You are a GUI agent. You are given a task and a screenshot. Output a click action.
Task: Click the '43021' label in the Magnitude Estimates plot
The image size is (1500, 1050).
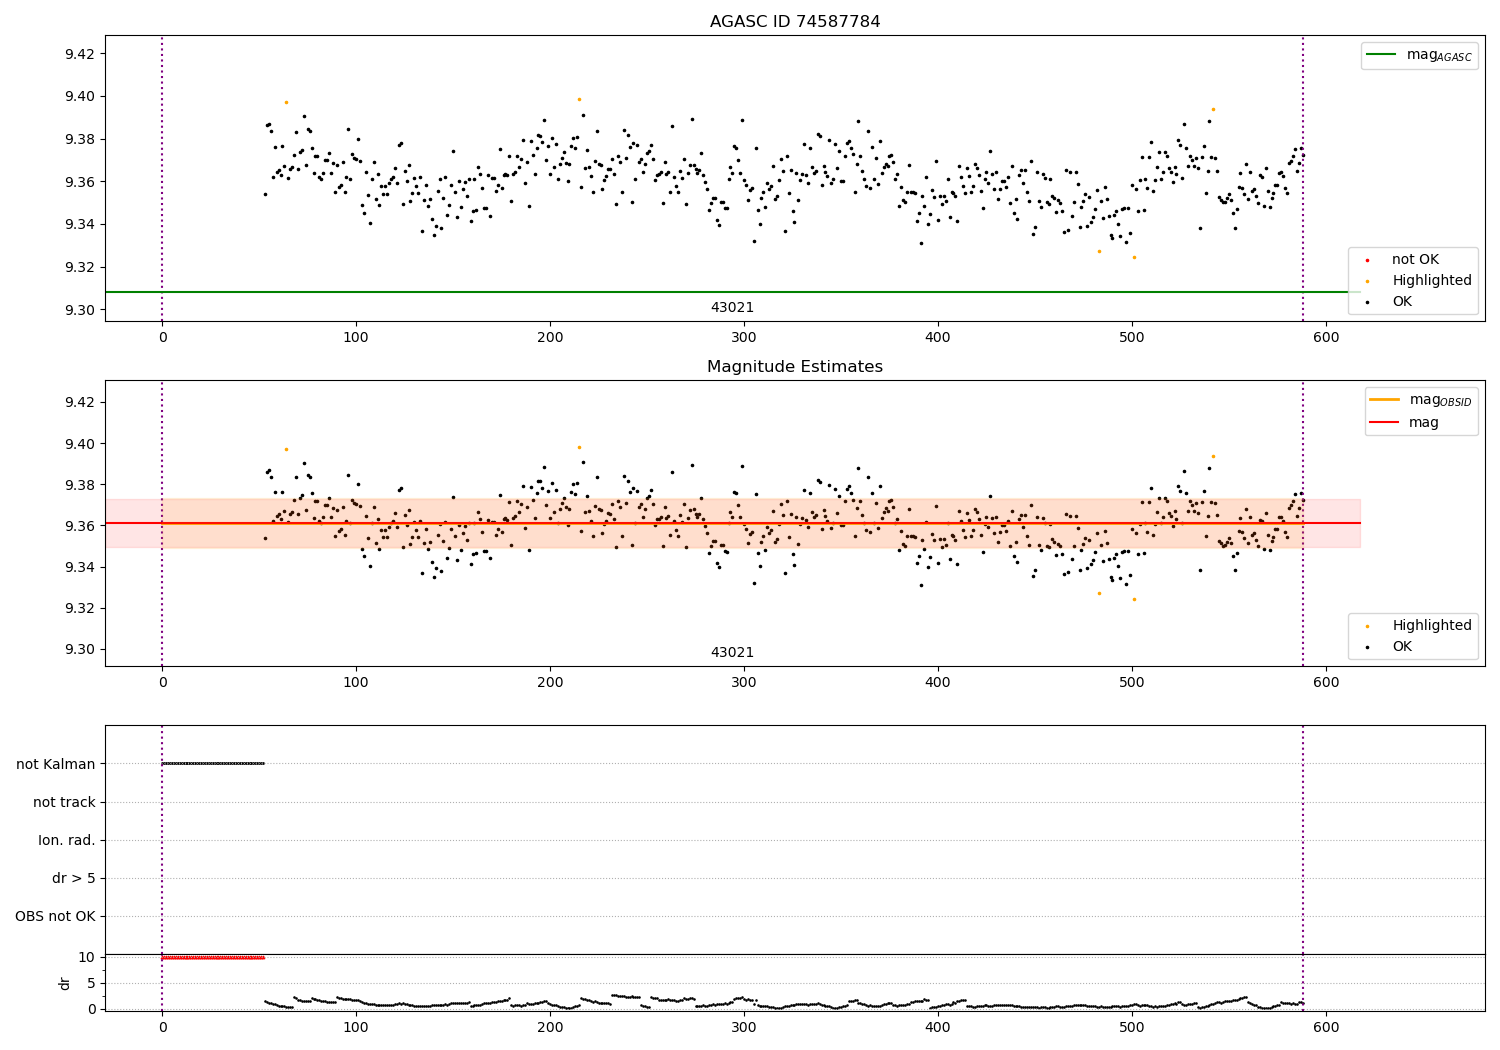click(732, 653)
